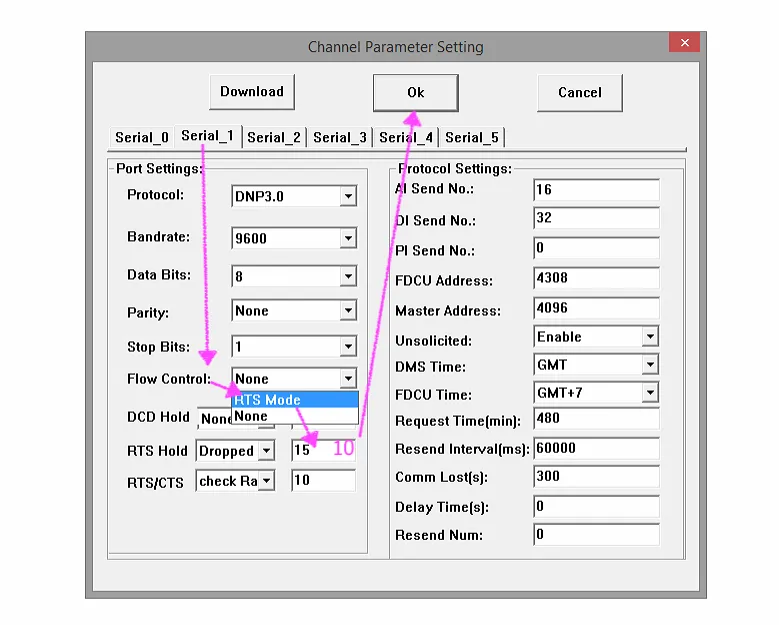Focus the AI Send No. field
The height and width of the screenshot is (625, 779).
(x=597, y=190)
